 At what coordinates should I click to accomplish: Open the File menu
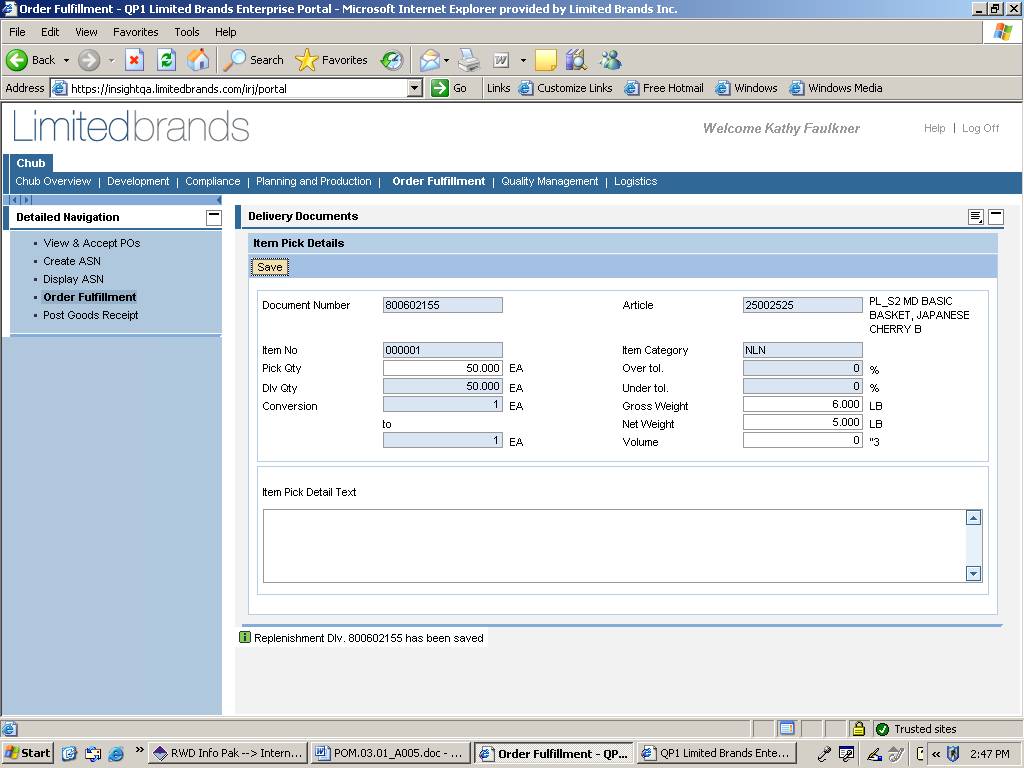pyautogui.click(x=17, y=32)
